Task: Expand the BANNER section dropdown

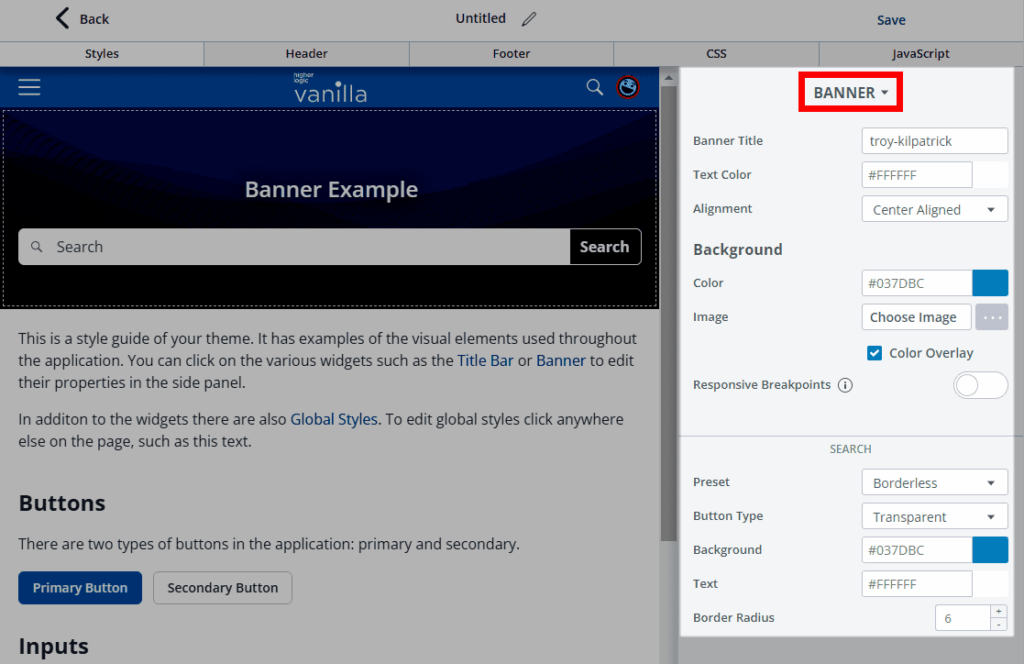Action: [851, 93]
